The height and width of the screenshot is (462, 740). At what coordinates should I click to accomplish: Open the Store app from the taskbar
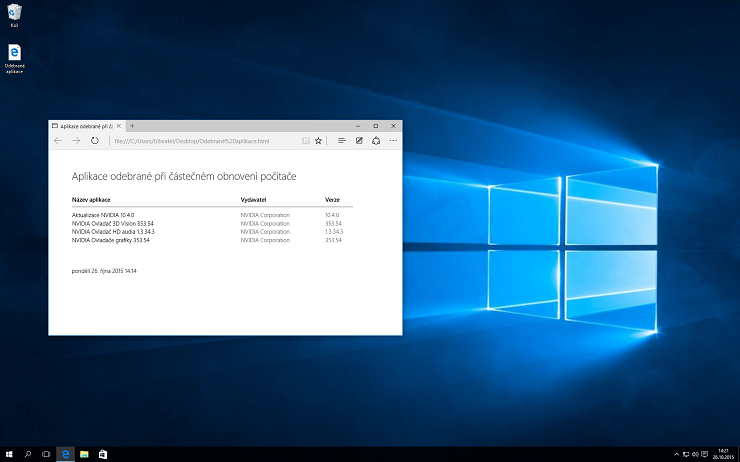click(x=102, y=454)
